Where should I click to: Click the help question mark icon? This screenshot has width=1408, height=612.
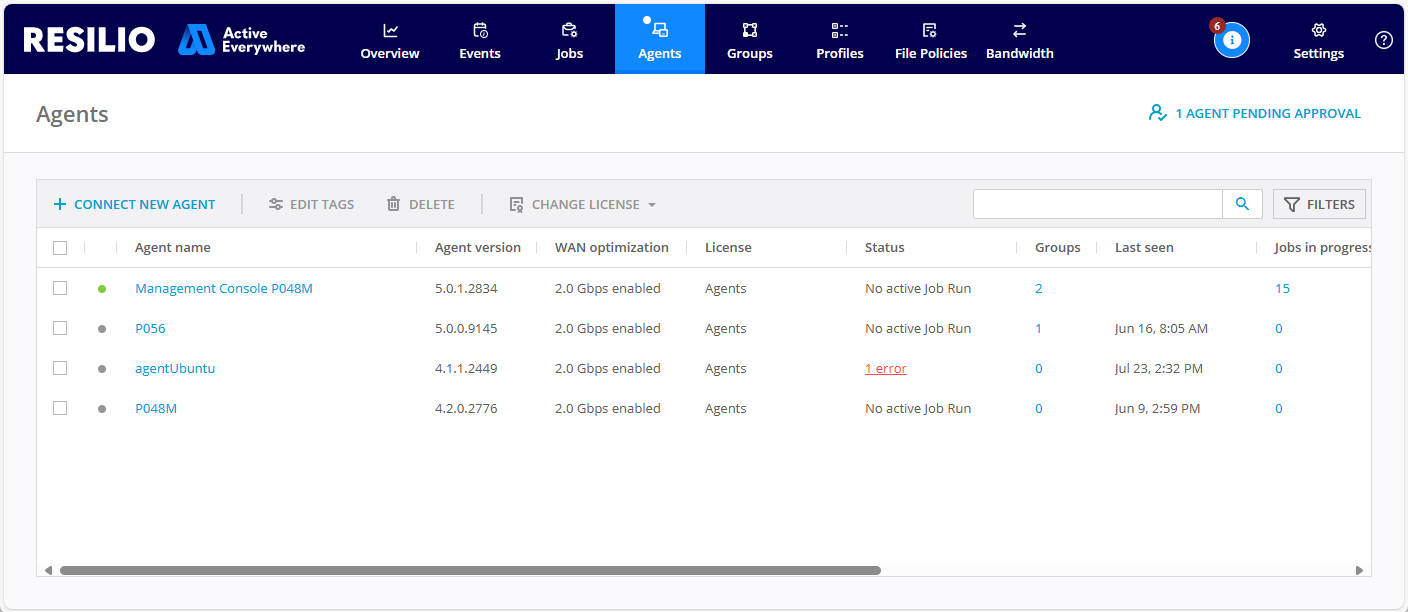tap(1383, 40)
